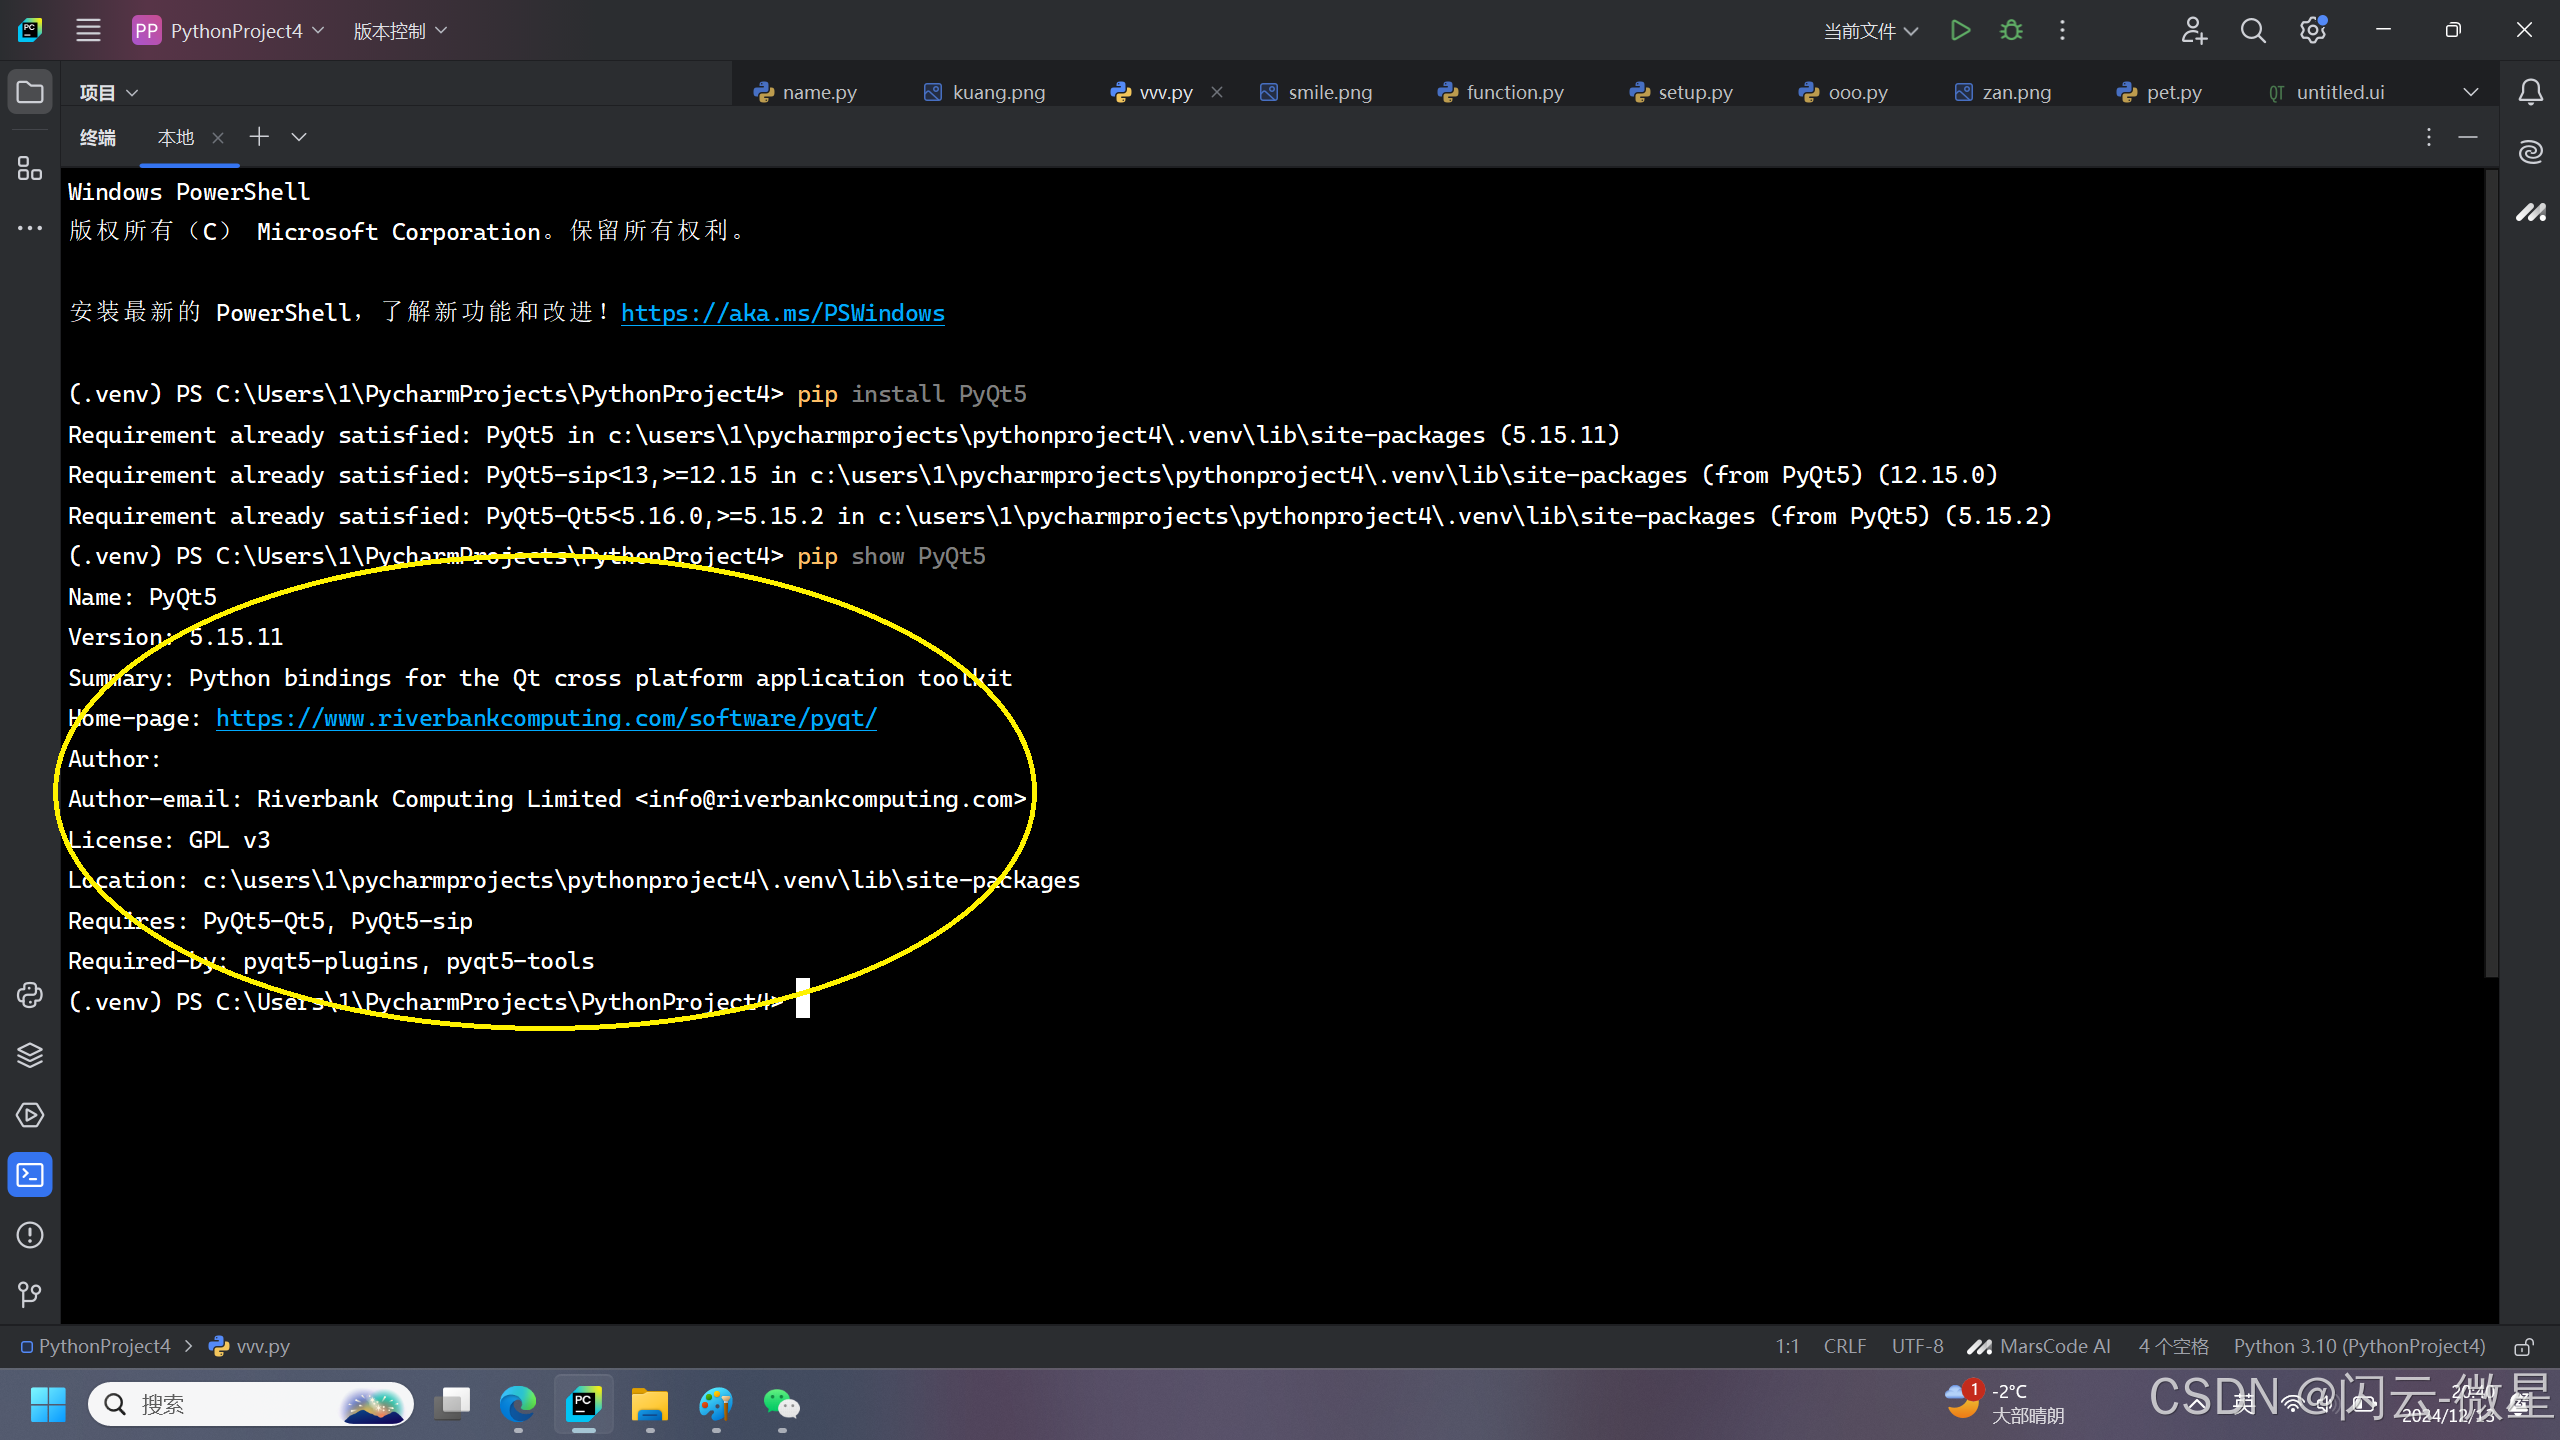Open the notifications bell icon
The height and width of the screenshot is (1440, 2560).
2530,92
